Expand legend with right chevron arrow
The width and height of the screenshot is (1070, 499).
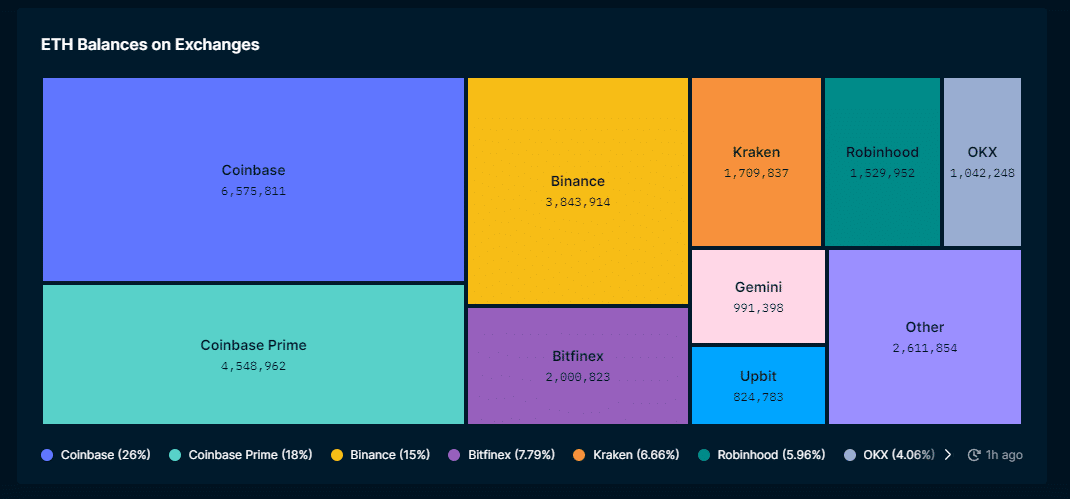947,455
